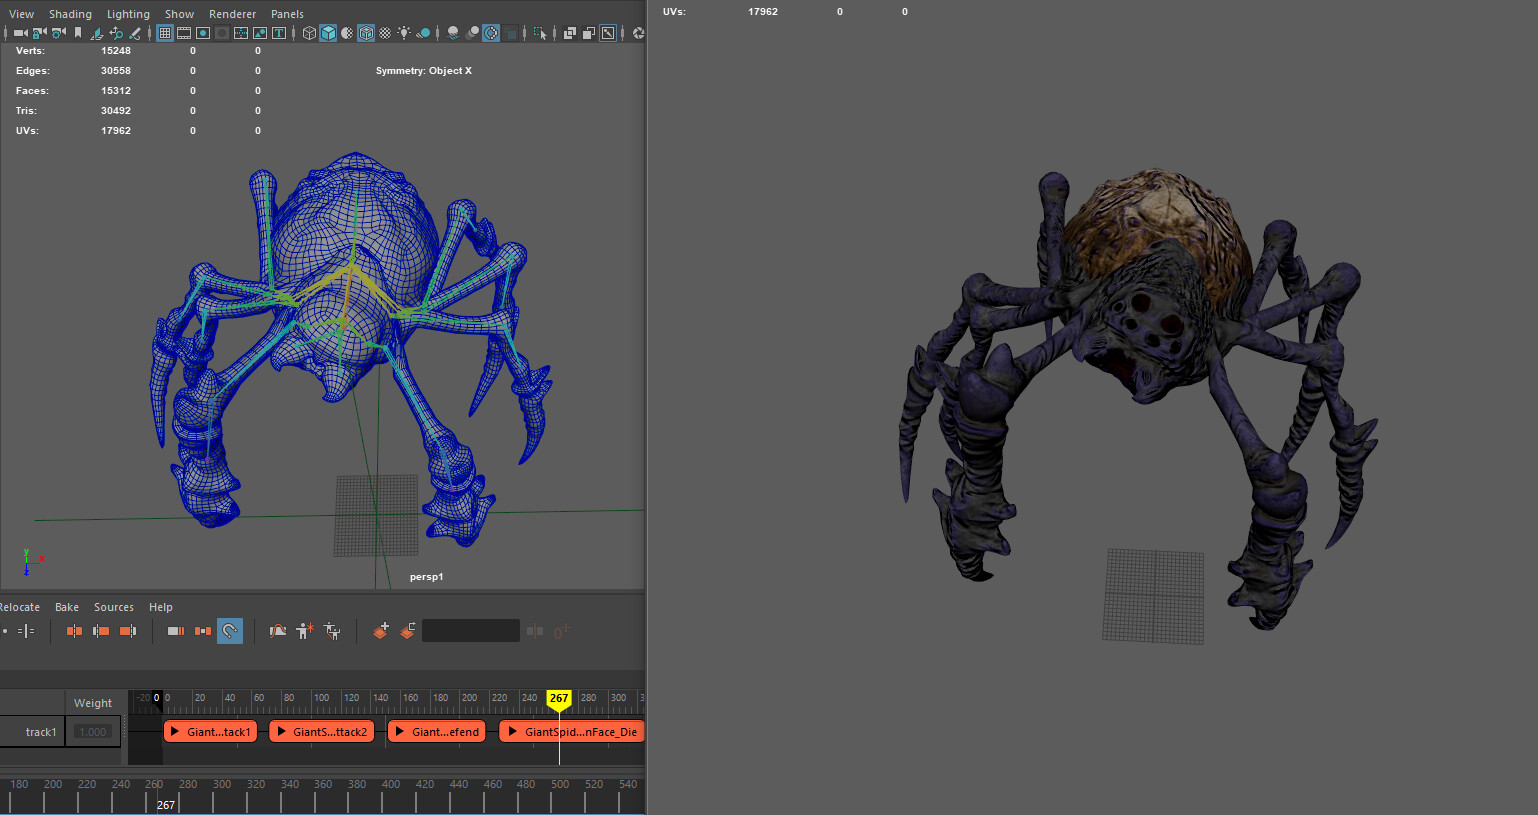Screen dimensions: 1538x815
Task: Select the snap magnet icon in Time Editor toolbar
Action: pyautogui.click(x=230, y=631)
